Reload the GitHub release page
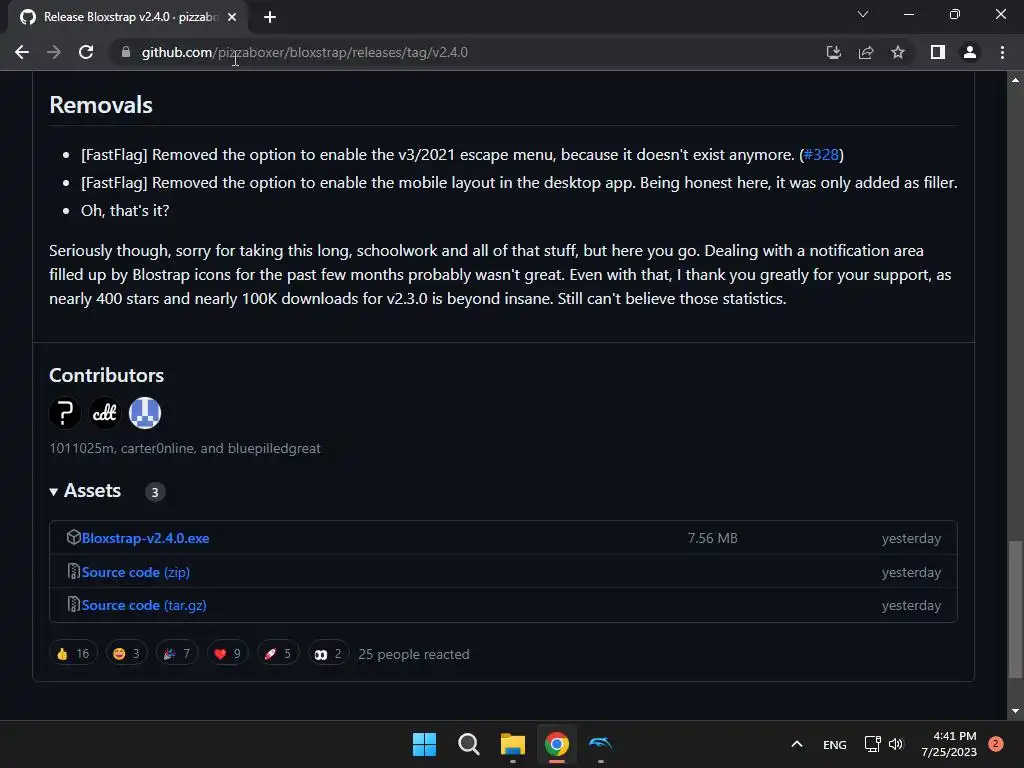The image size is (1024, 768). pyautogui.click(x=86, y=52)
